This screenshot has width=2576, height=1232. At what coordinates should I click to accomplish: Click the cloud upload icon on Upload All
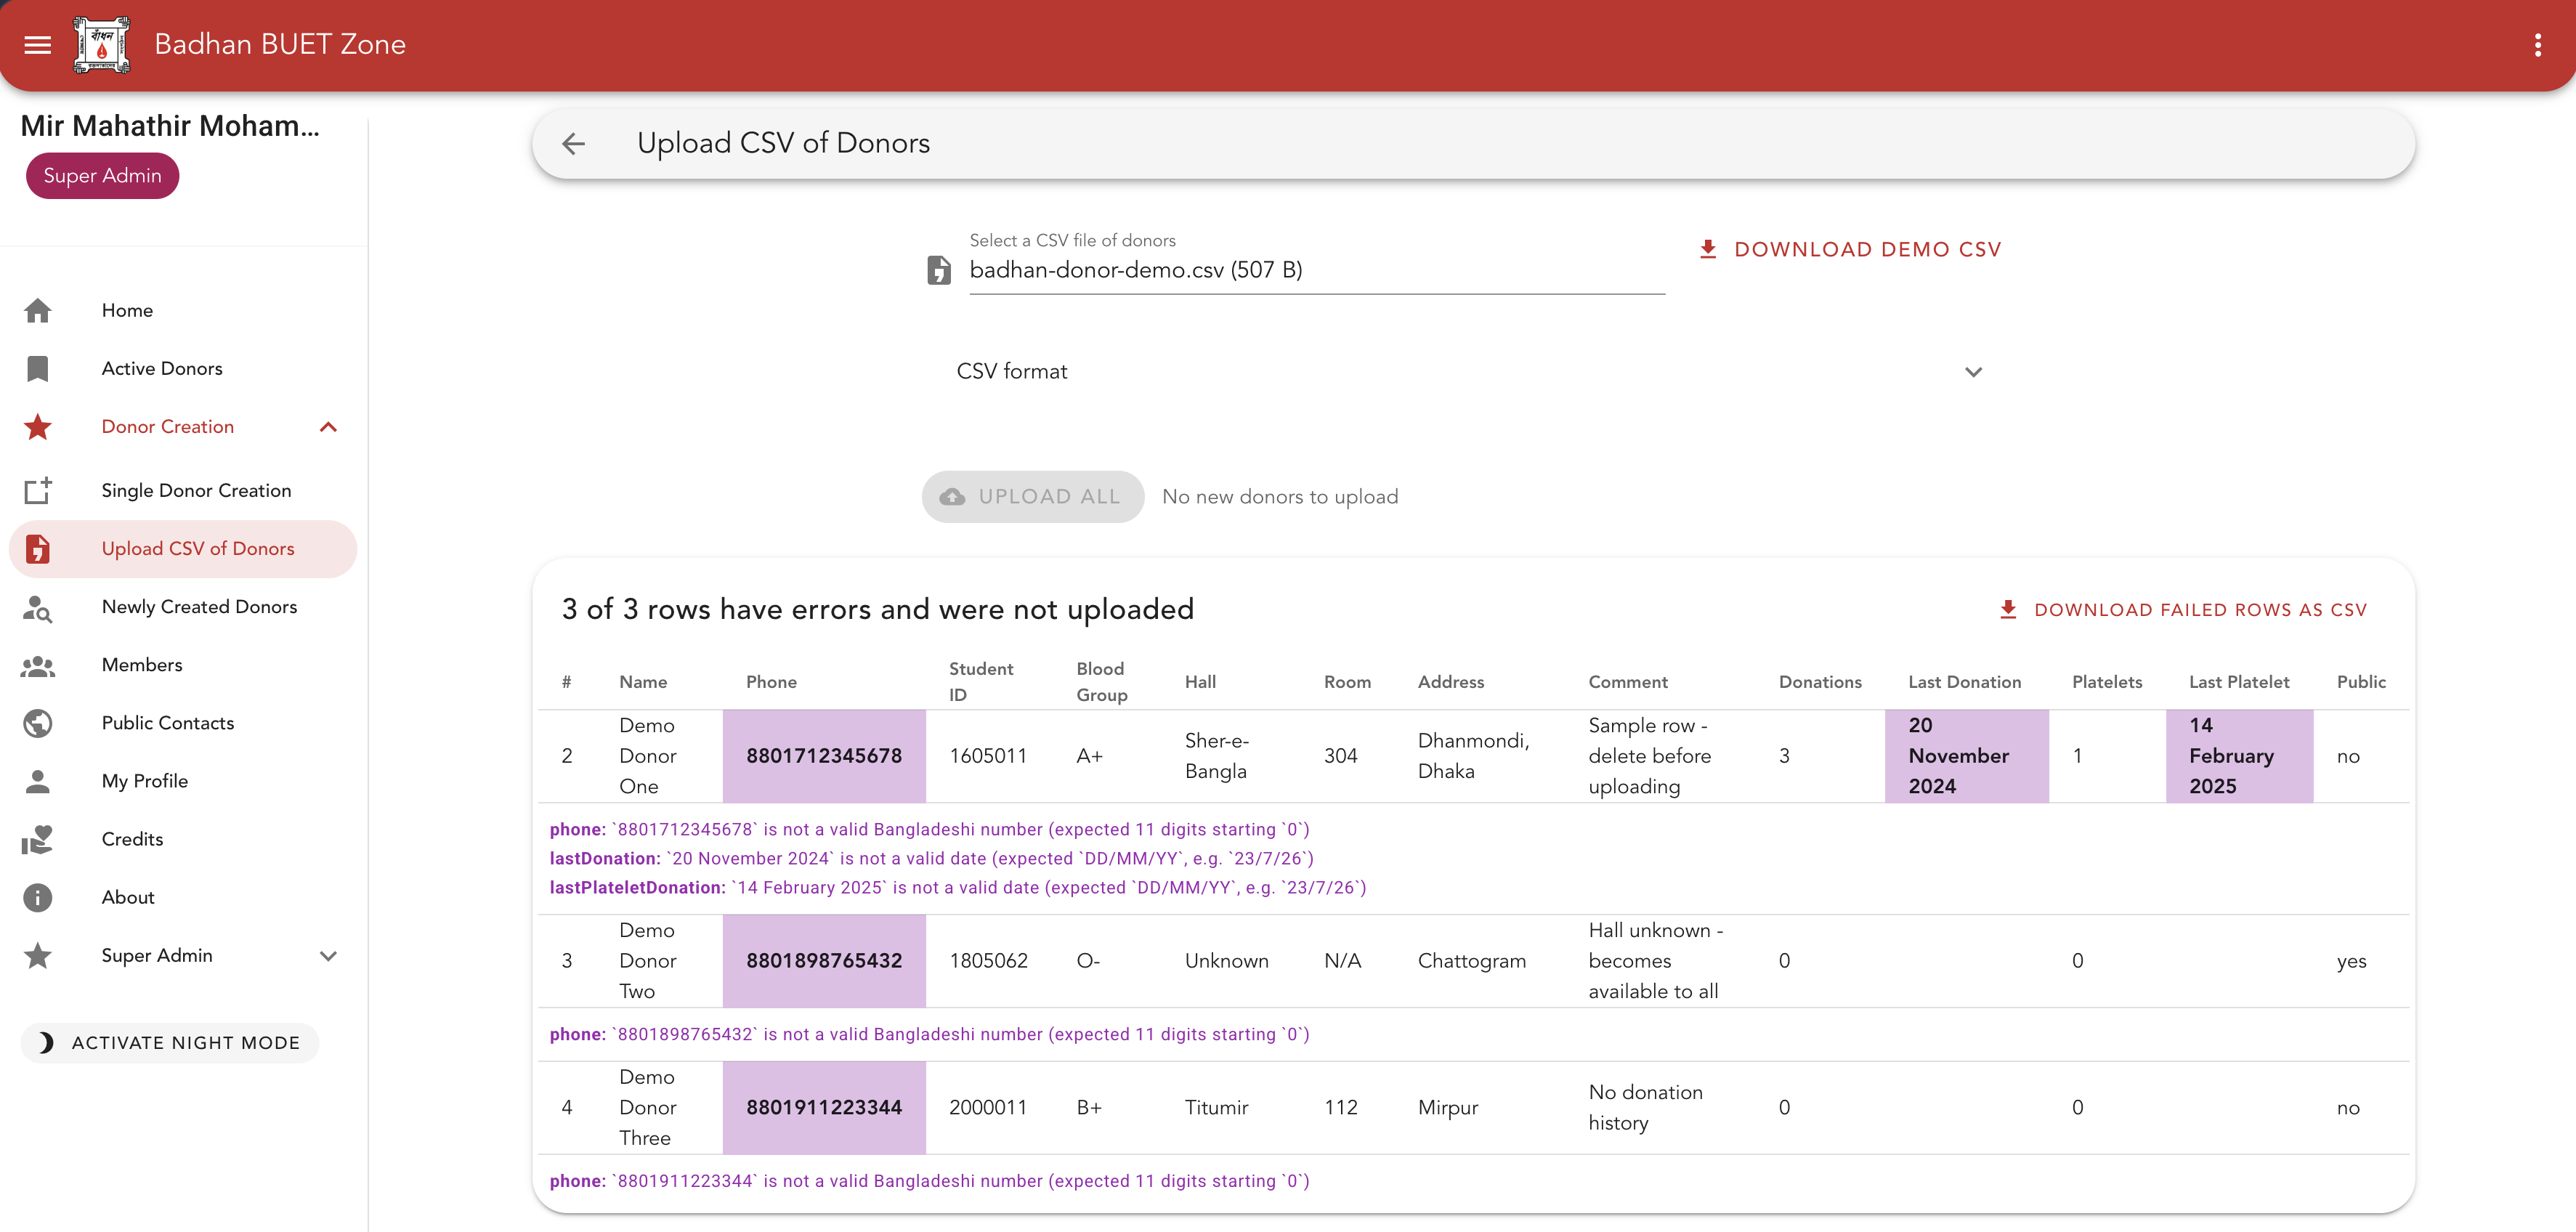pos(953,497)
